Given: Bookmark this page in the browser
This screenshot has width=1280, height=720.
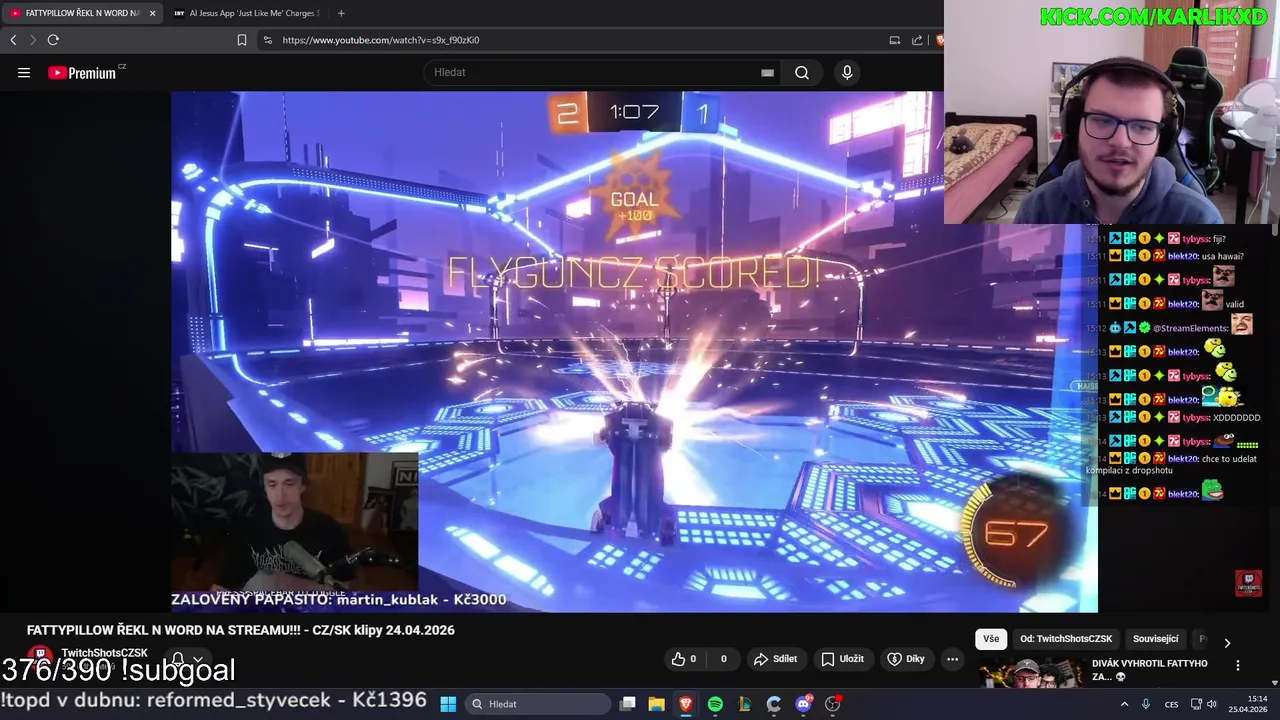Looking at the screenshot, I should pyautogui.click(x=242, y=40).
